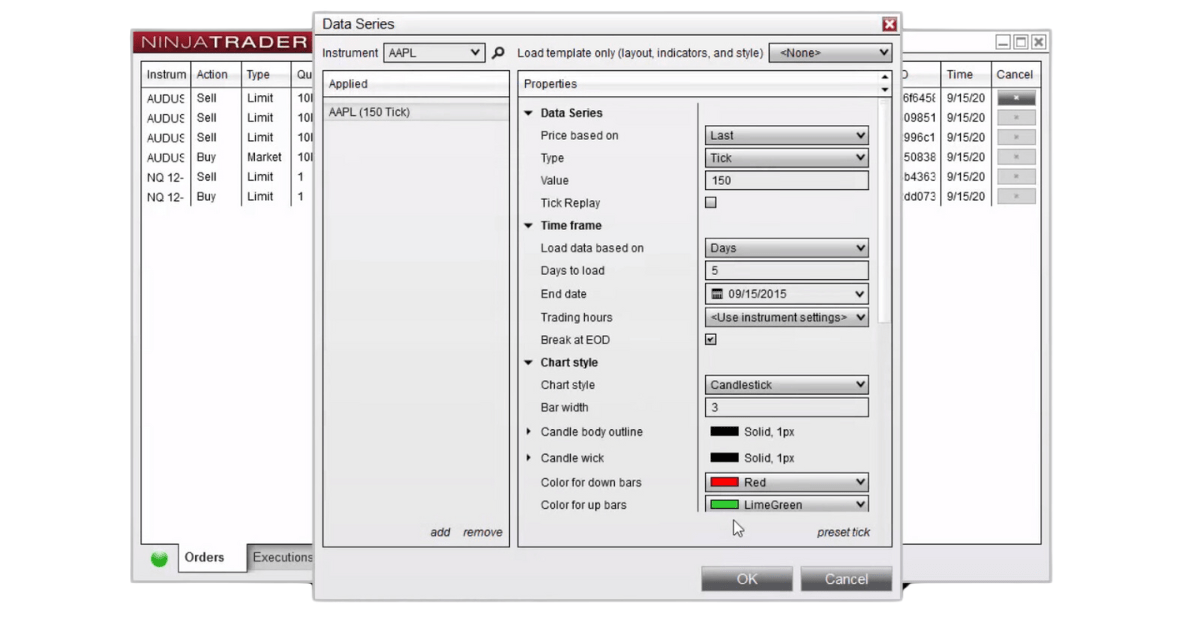Screen dimensions: 1200x628
Task: Maximize the NinjaTrader orders window
Action: click(x=1021, y=42)
